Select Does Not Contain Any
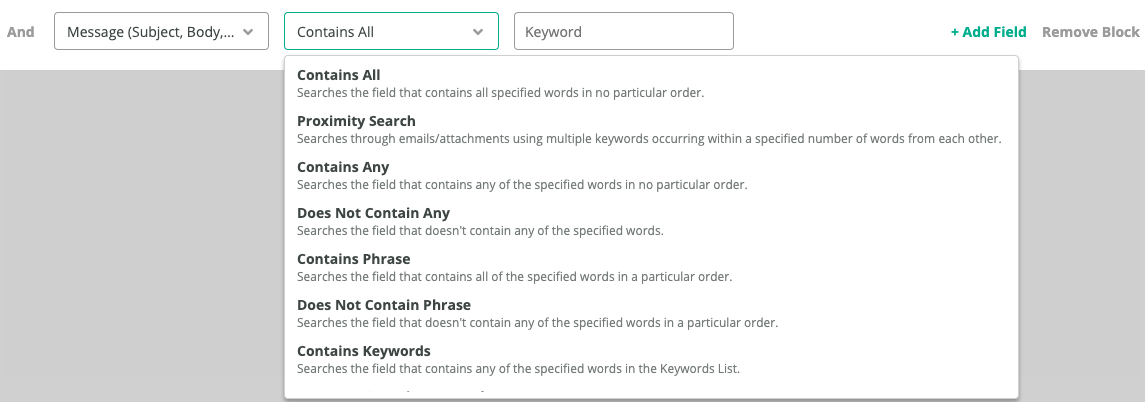1145x402 pixels. coord(373,213)
